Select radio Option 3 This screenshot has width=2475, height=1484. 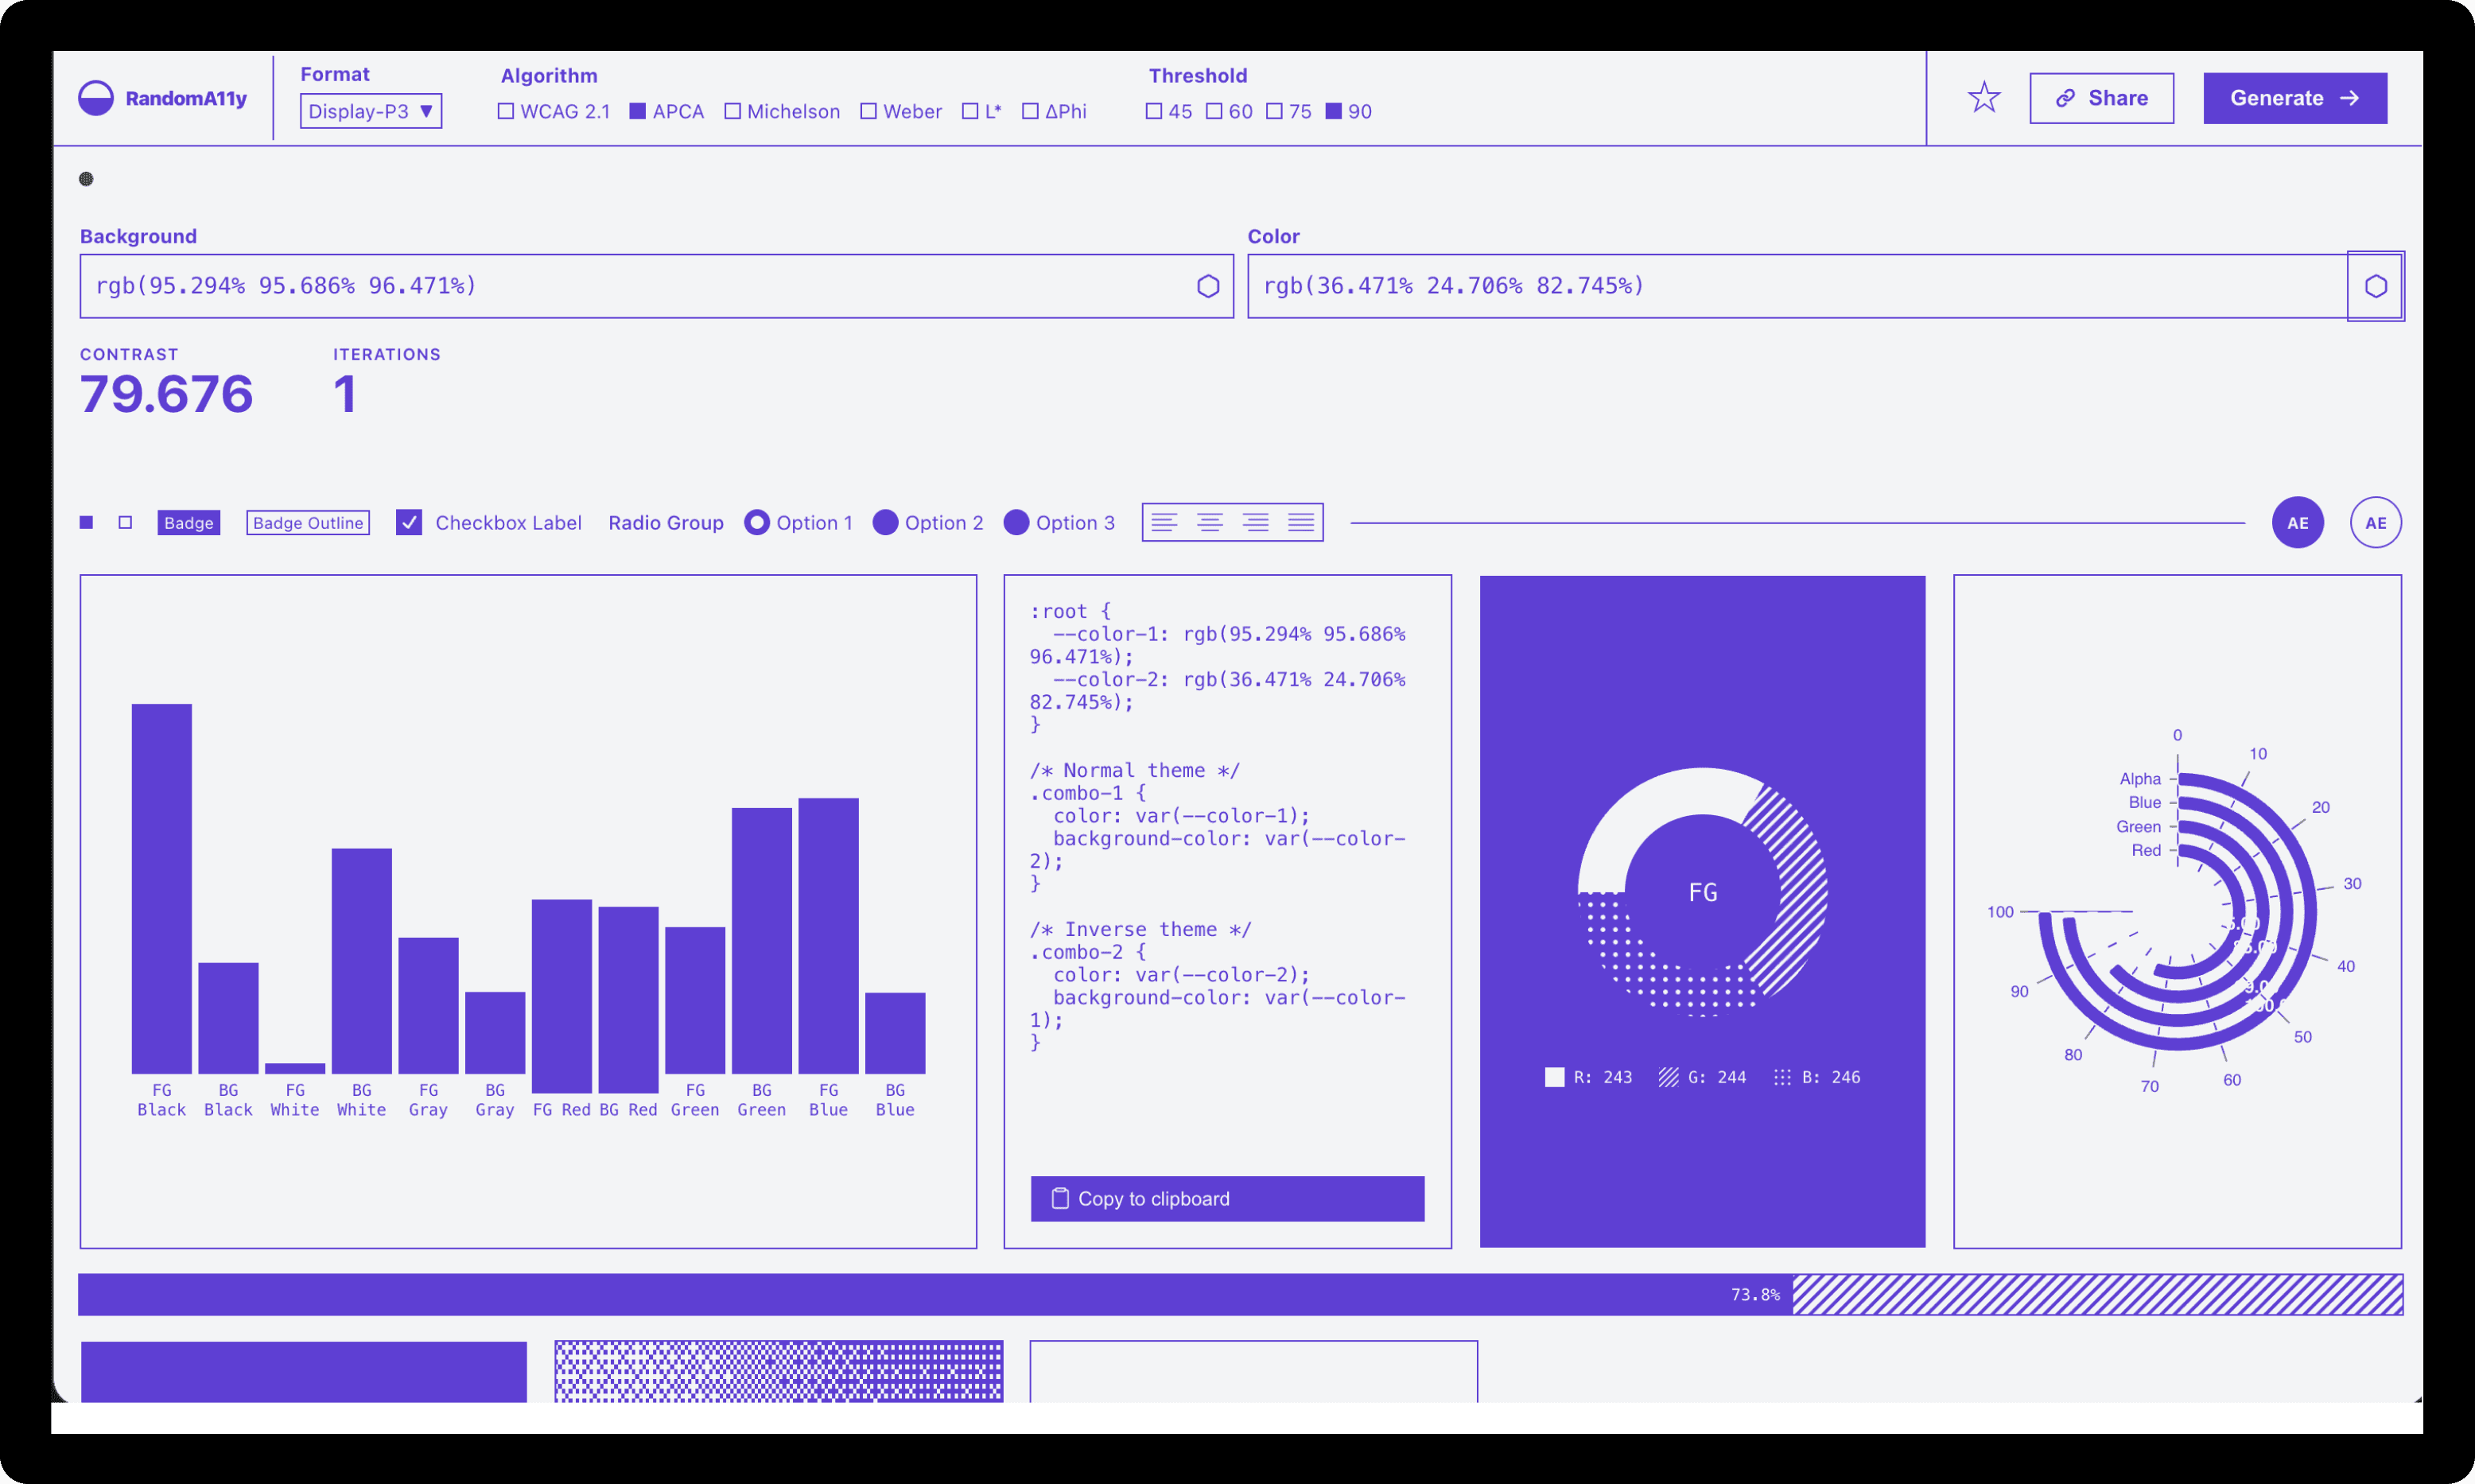tap(1016, 522)
